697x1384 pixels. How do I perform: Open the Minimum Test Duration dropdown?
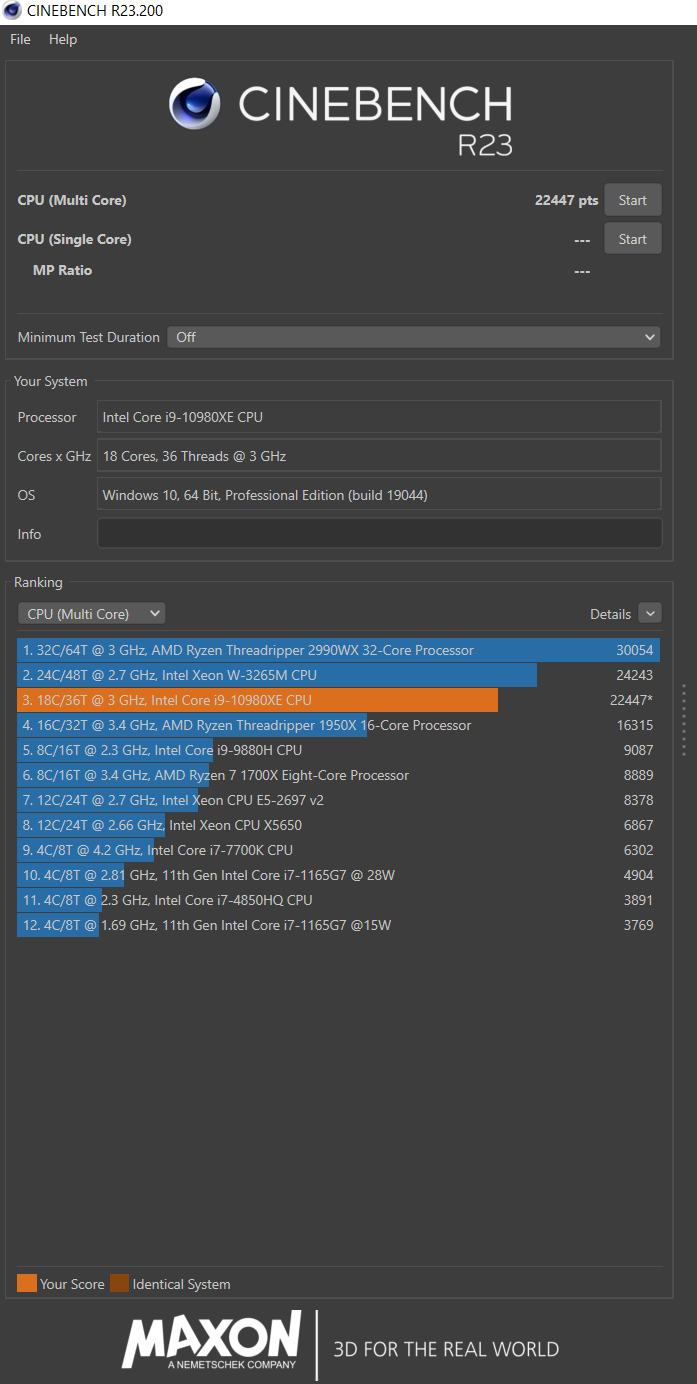click(x=414, y=337)
